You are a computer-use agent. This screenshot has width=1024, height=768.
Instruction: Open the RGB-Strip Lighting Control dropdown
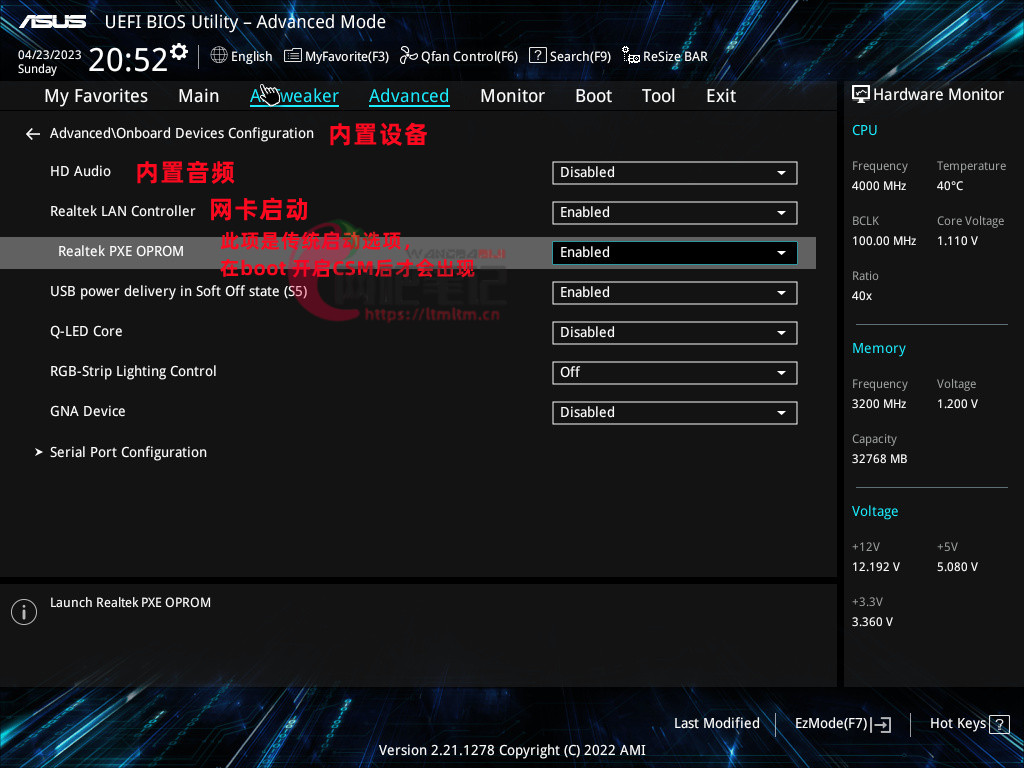(x=675, y=372)
